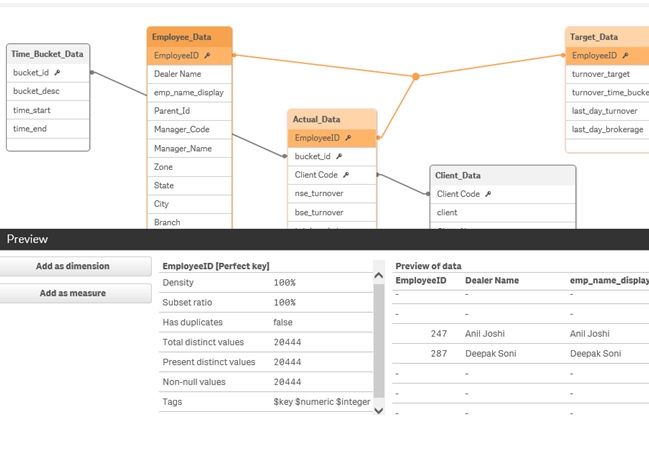649x460 pixels.
Task: Click key icon next to Actual_Data bucket_id
Action: 339,156
